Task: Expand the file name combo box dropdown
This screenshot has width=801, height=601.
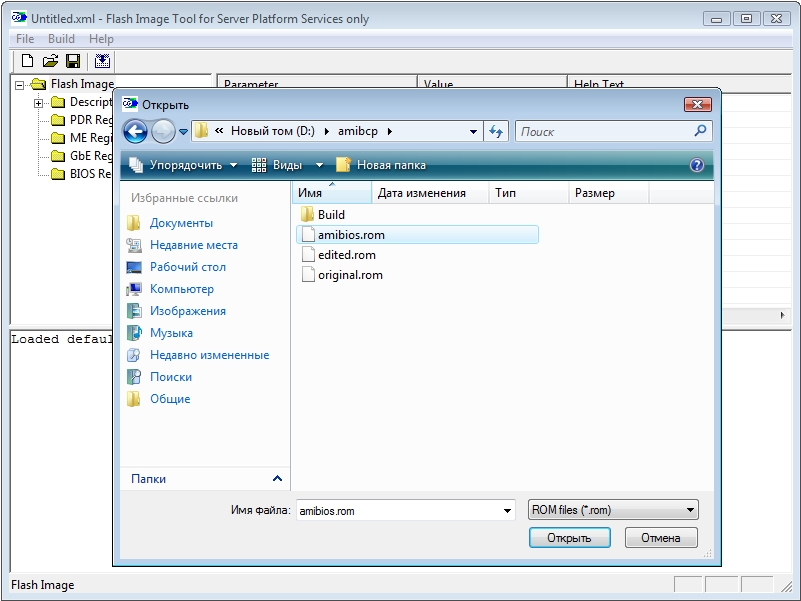Action: pyautogui.click(x=507, y=510)
